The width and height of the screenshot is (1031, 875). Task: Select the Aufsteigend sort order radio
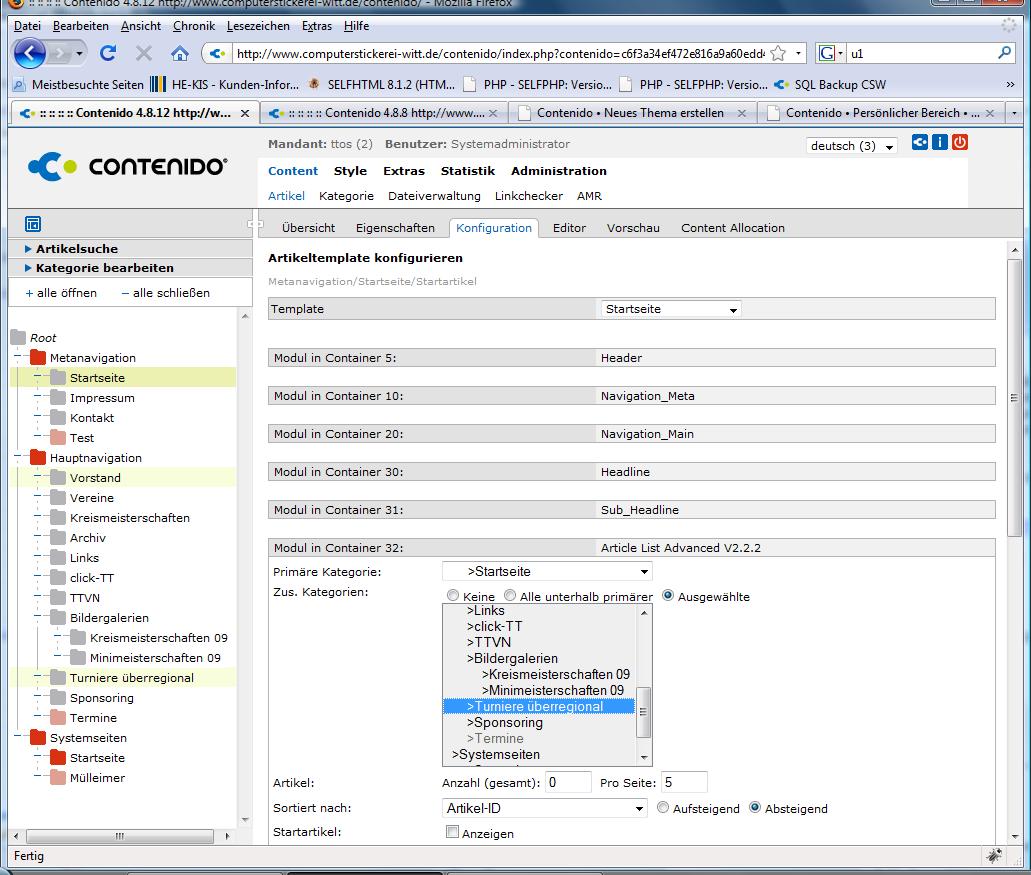(663, 808)
